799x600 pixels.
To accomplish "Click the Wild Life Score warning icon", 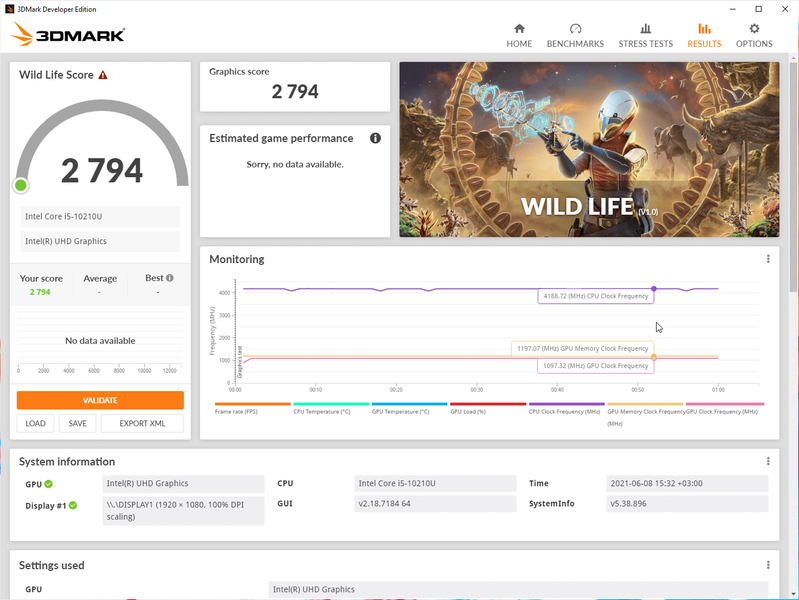I will click(x=103, y=75).
